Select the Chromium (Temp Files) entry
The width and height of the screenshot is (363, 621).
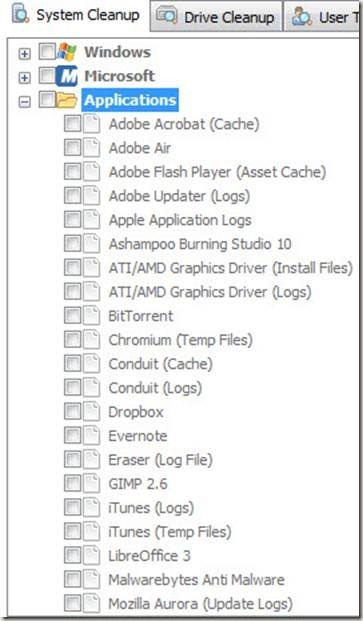click(181, 340)
